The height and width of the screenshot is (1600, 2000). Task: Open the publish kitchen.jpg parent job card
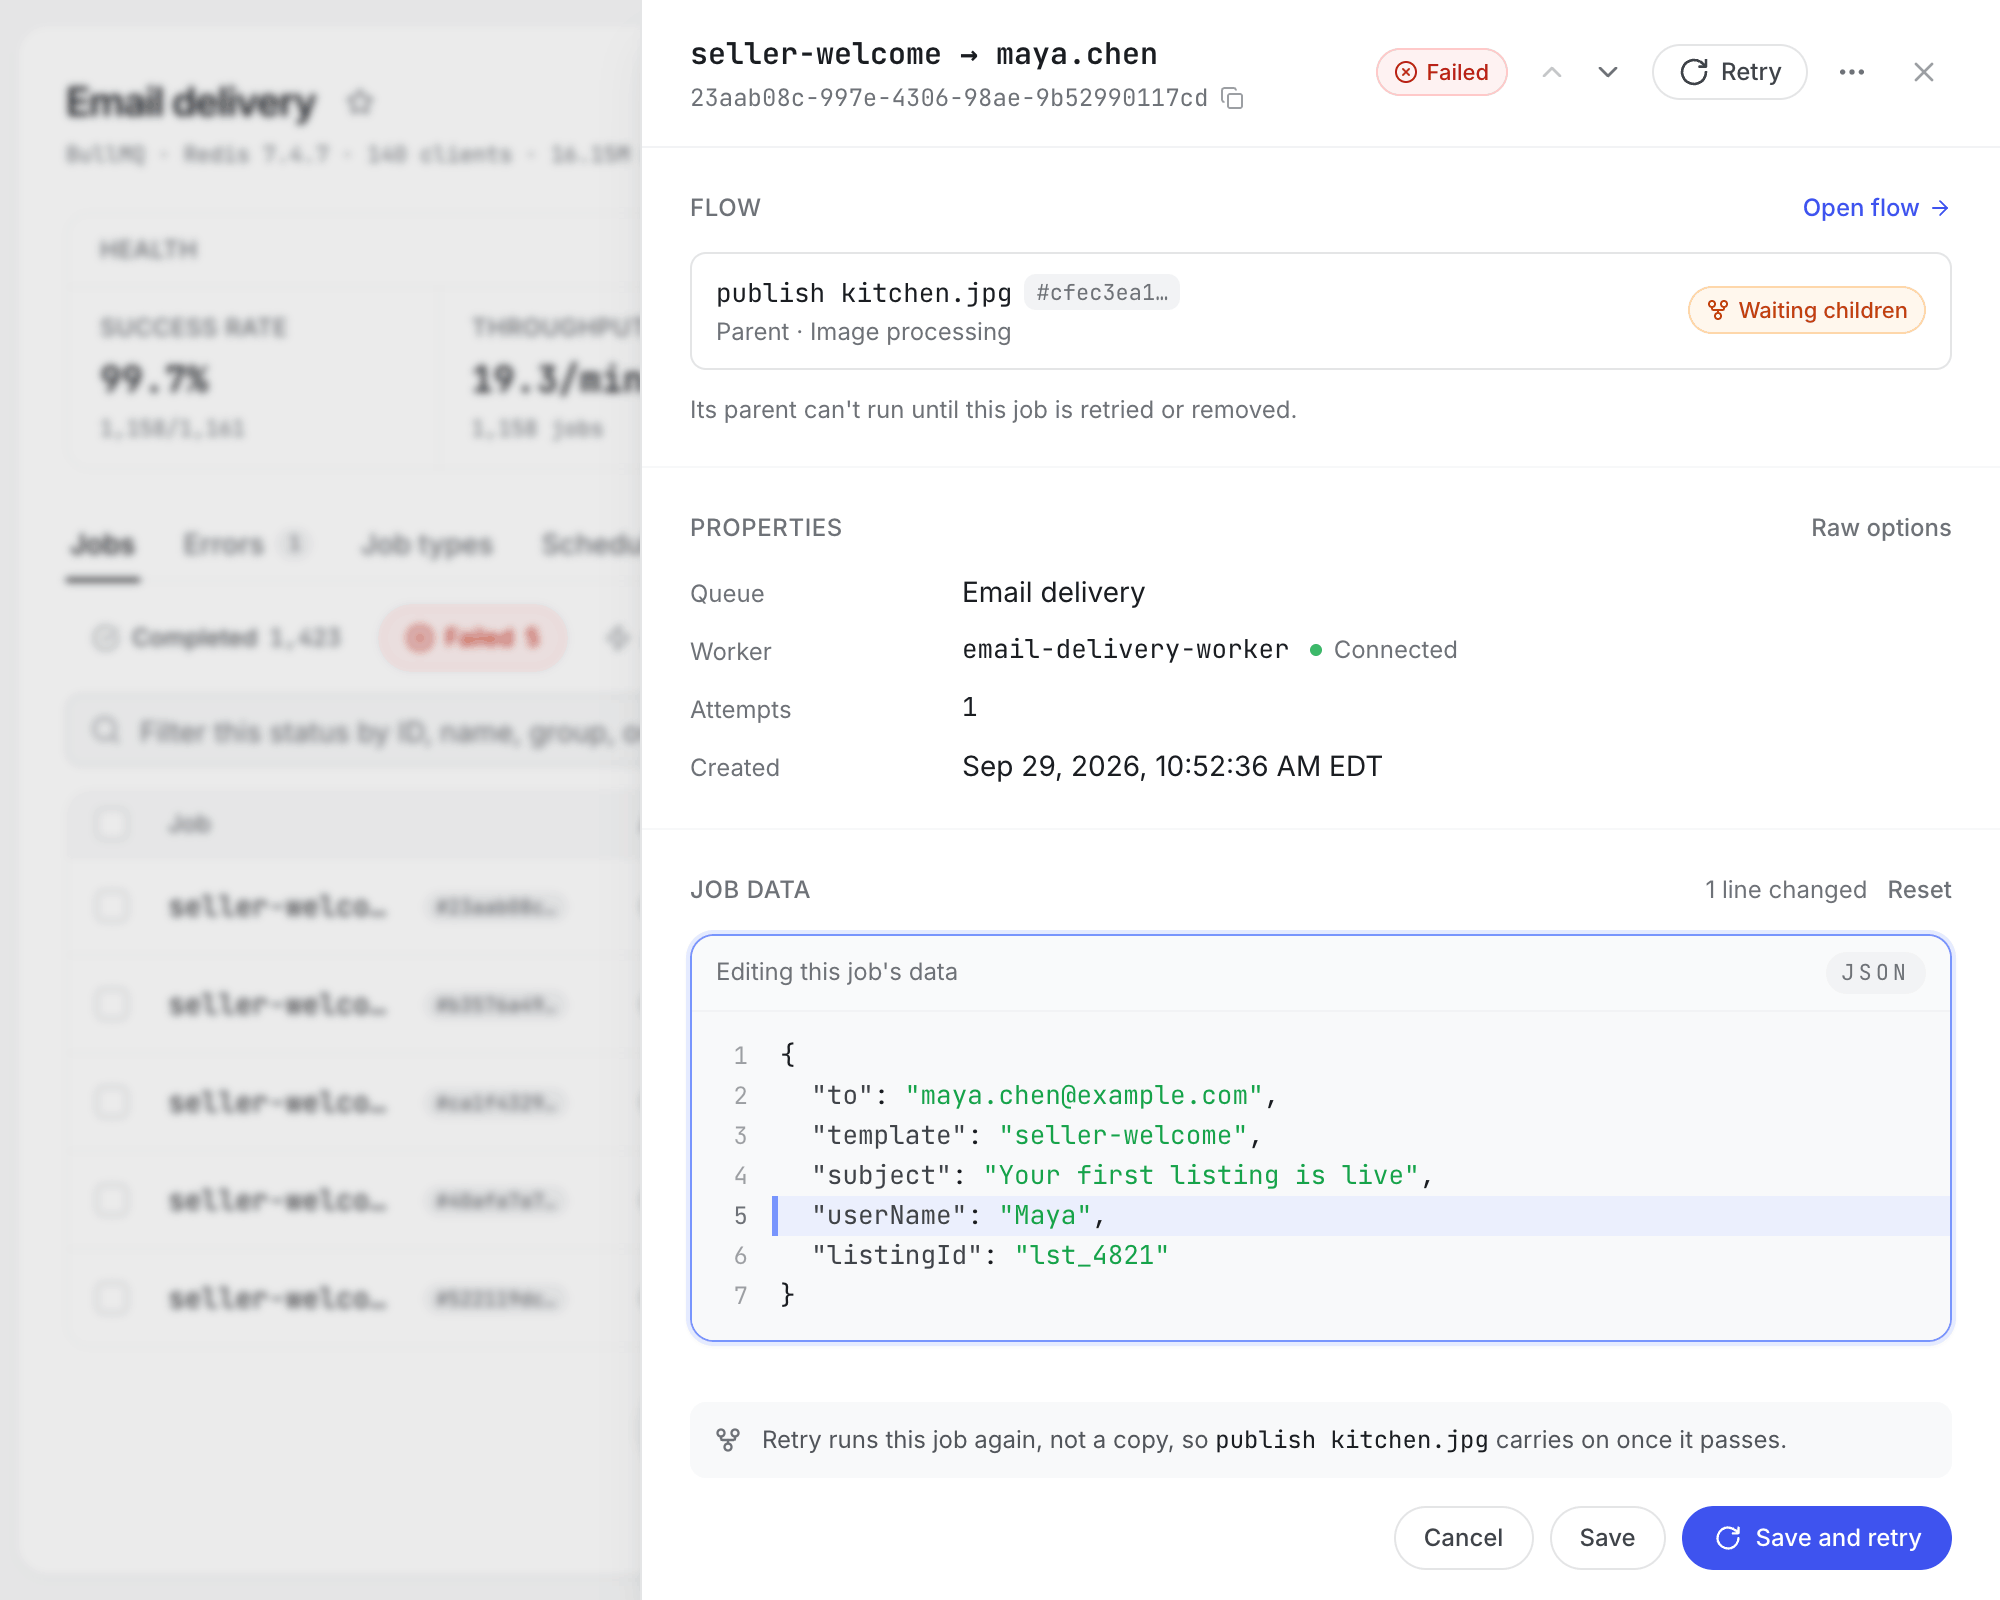click(1320, 311)
